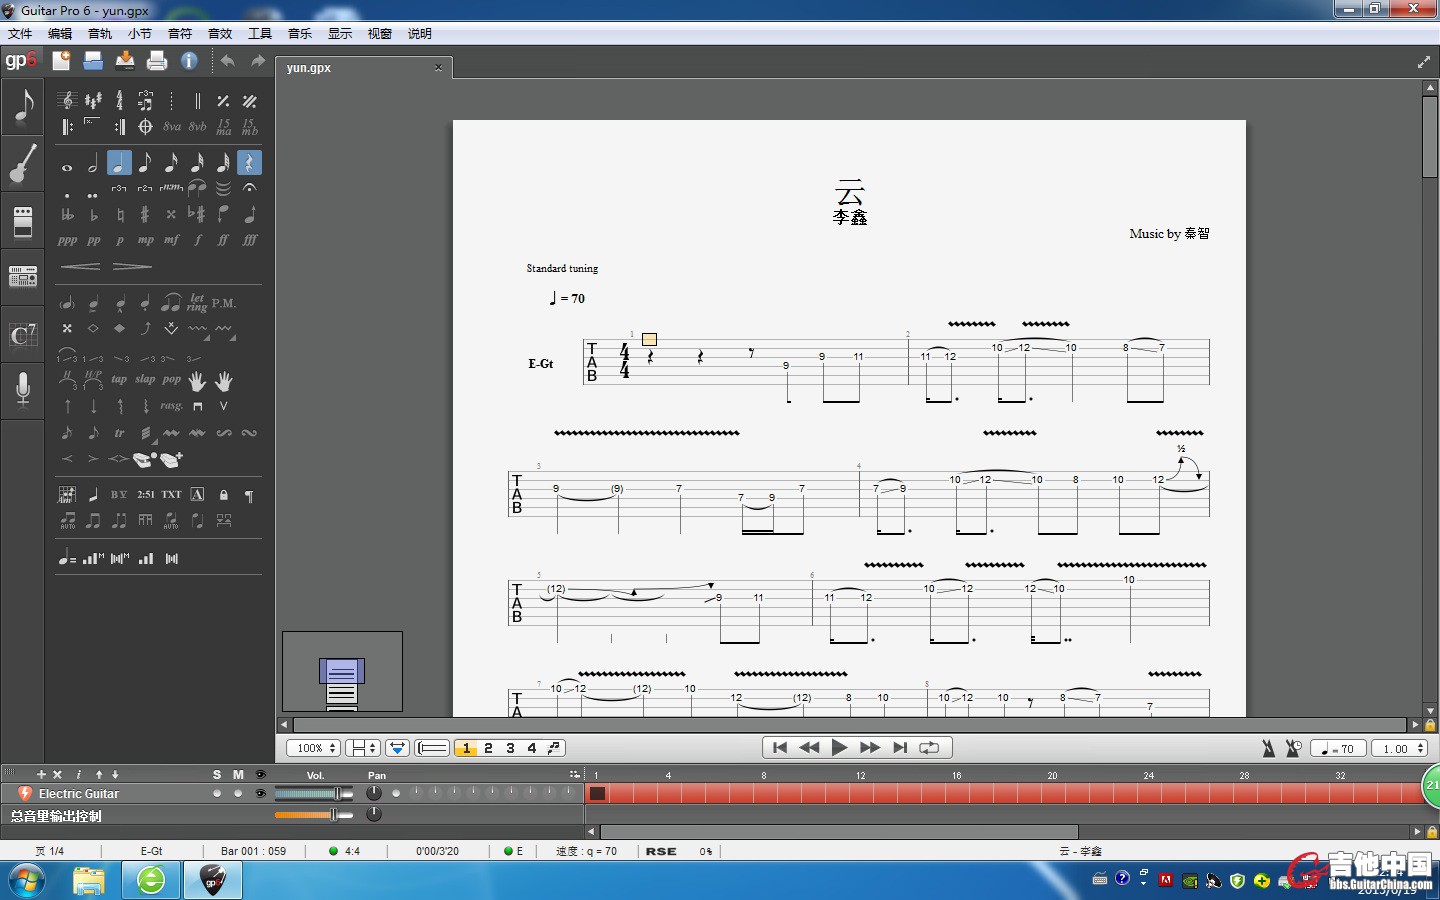Select the whole note duration

click(67, 164)
